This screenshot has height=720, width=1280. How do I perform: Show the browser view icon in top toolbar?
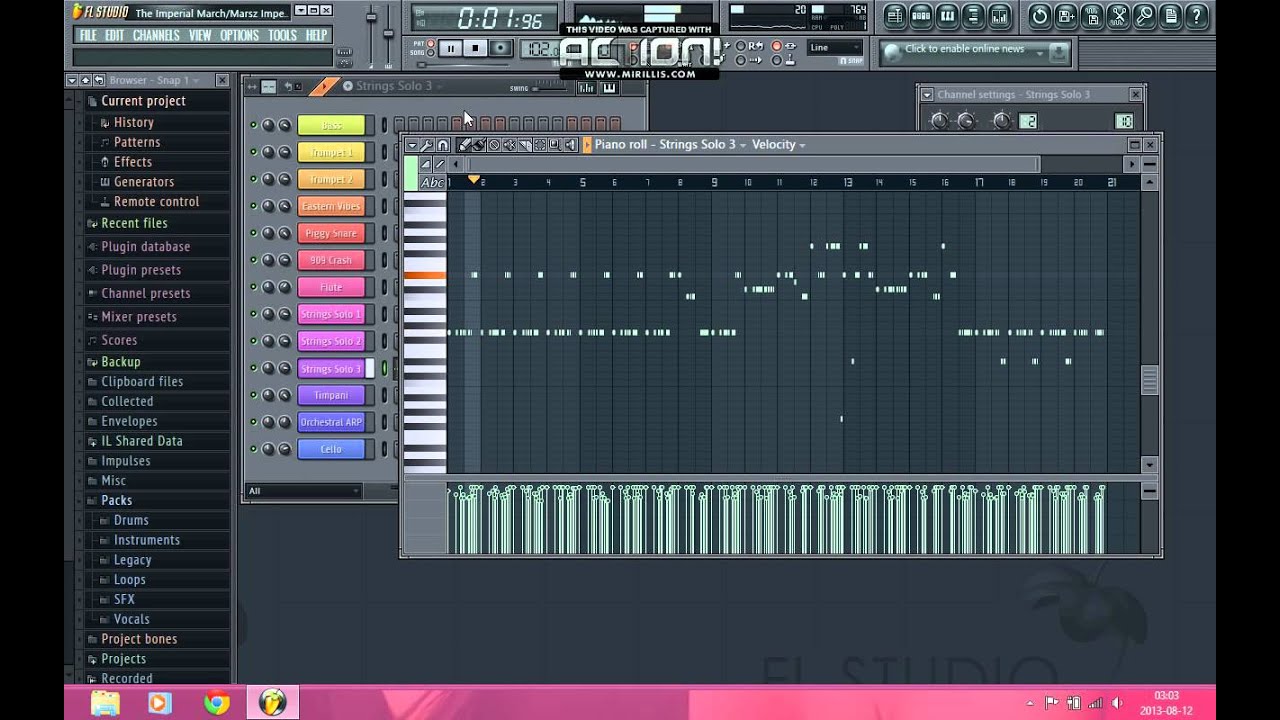pyautogui.click(x=973, y=16)
